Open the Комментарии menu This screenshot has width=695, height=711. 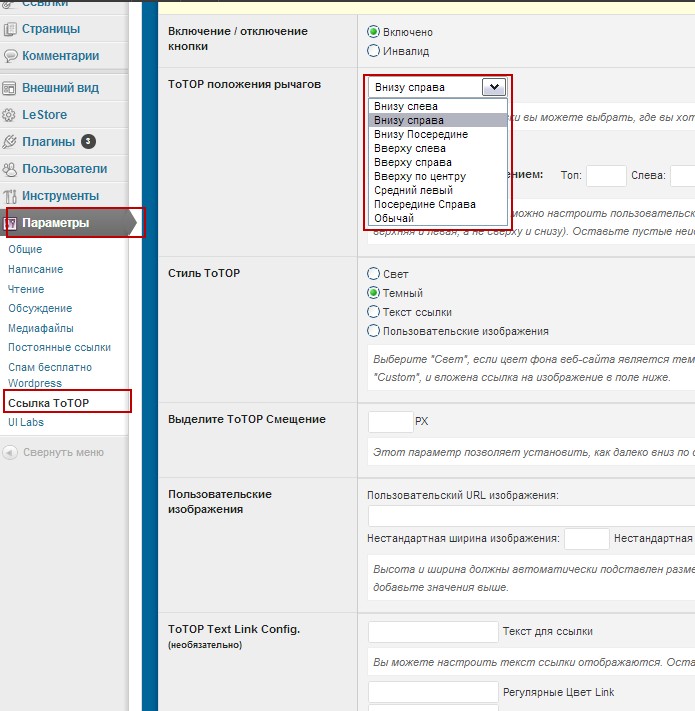[60, 56]
